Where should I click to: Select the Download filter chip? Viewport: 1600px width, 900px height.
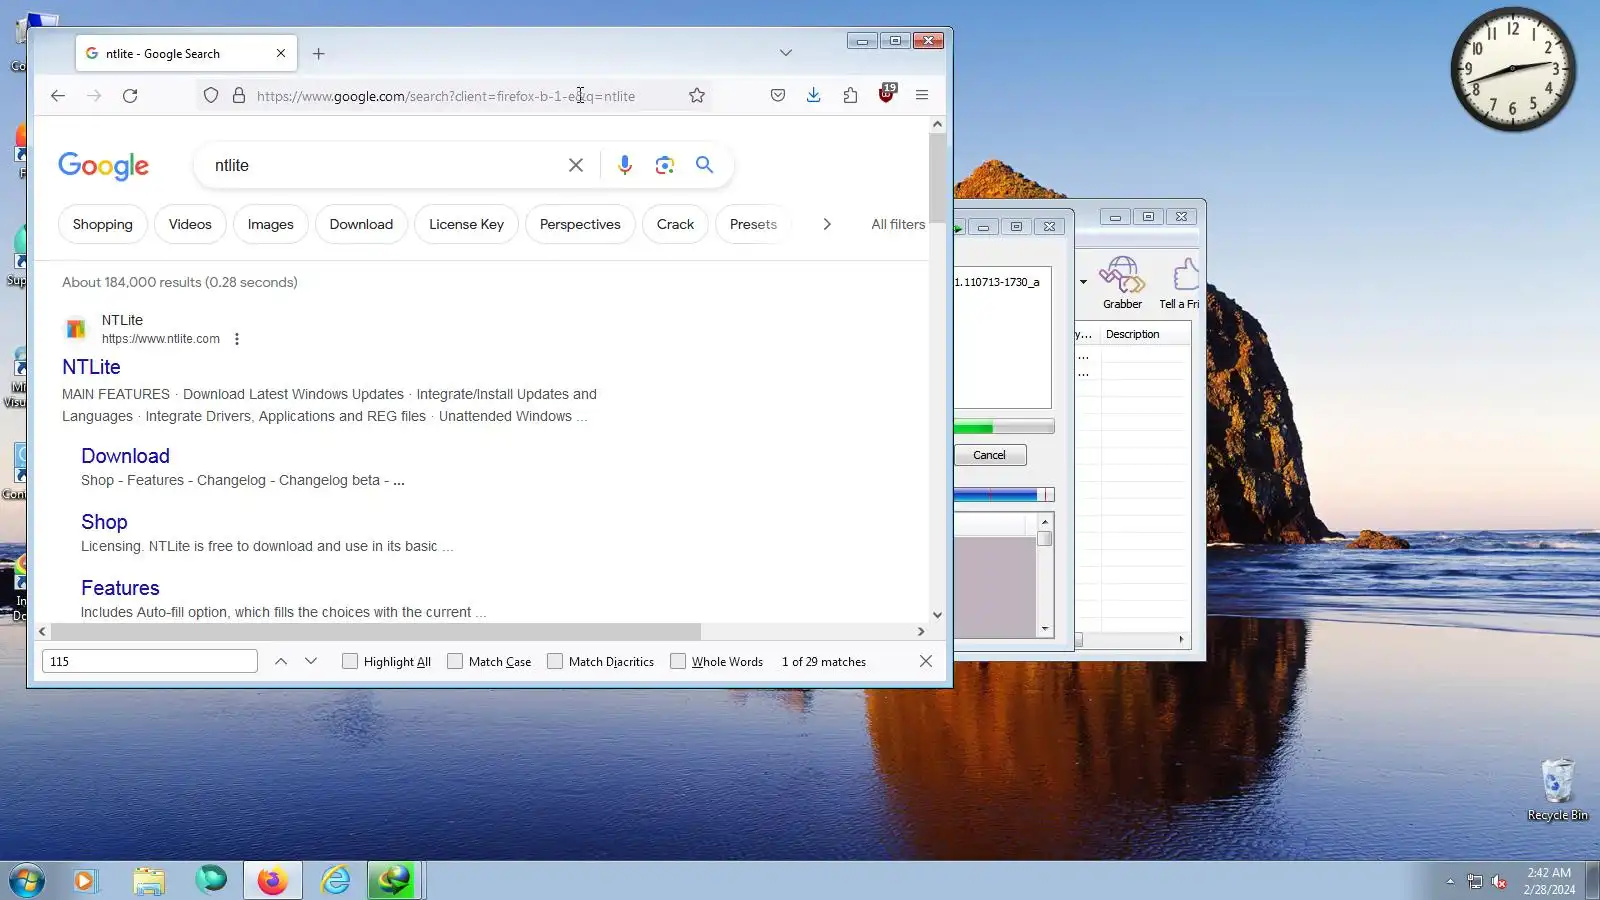coord(361,224)
